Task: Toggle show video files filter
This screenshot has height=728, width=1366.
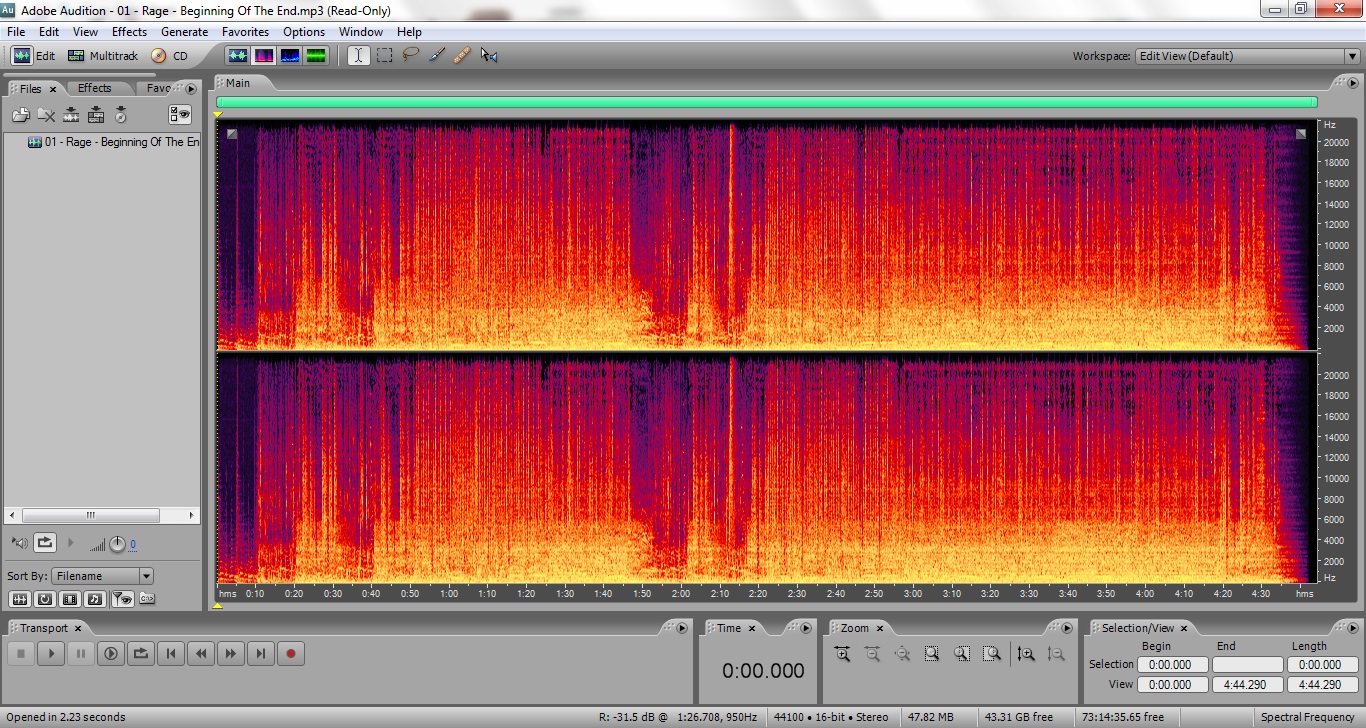Action: pyautogui.click(x=69, y=599)
